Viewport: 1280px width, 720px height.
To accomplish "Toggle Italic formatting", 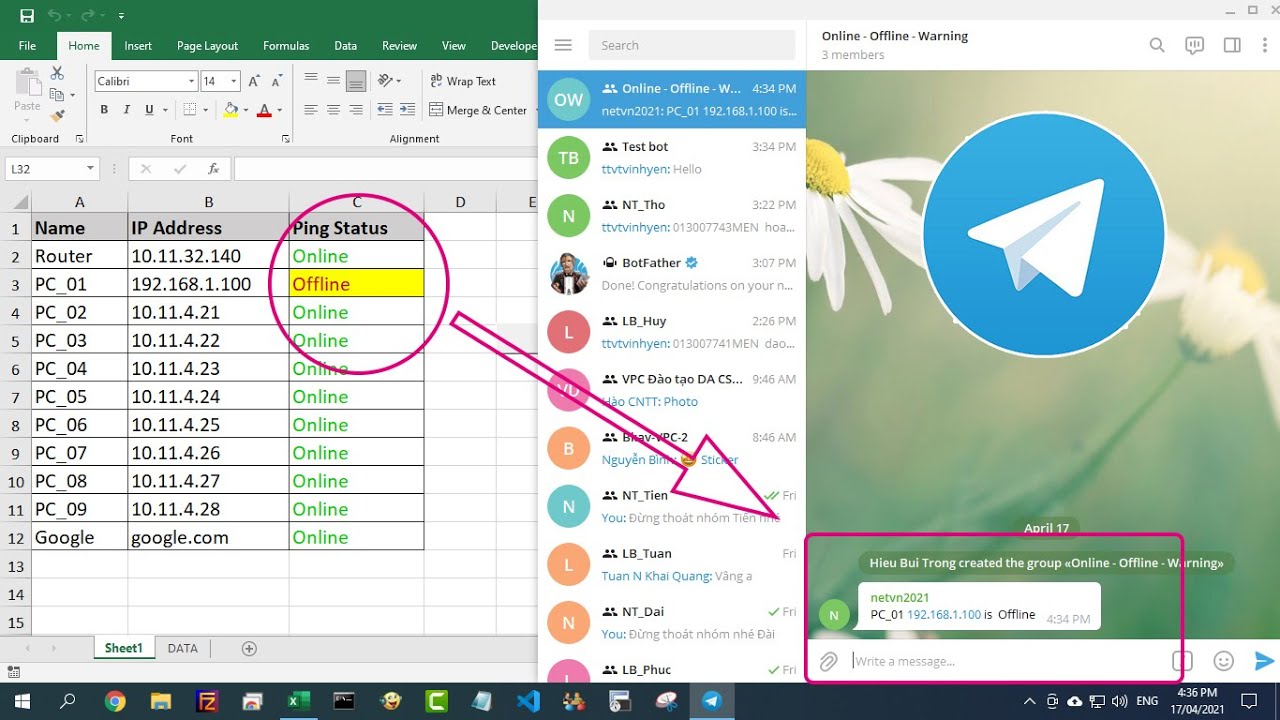I will (127, 110).
